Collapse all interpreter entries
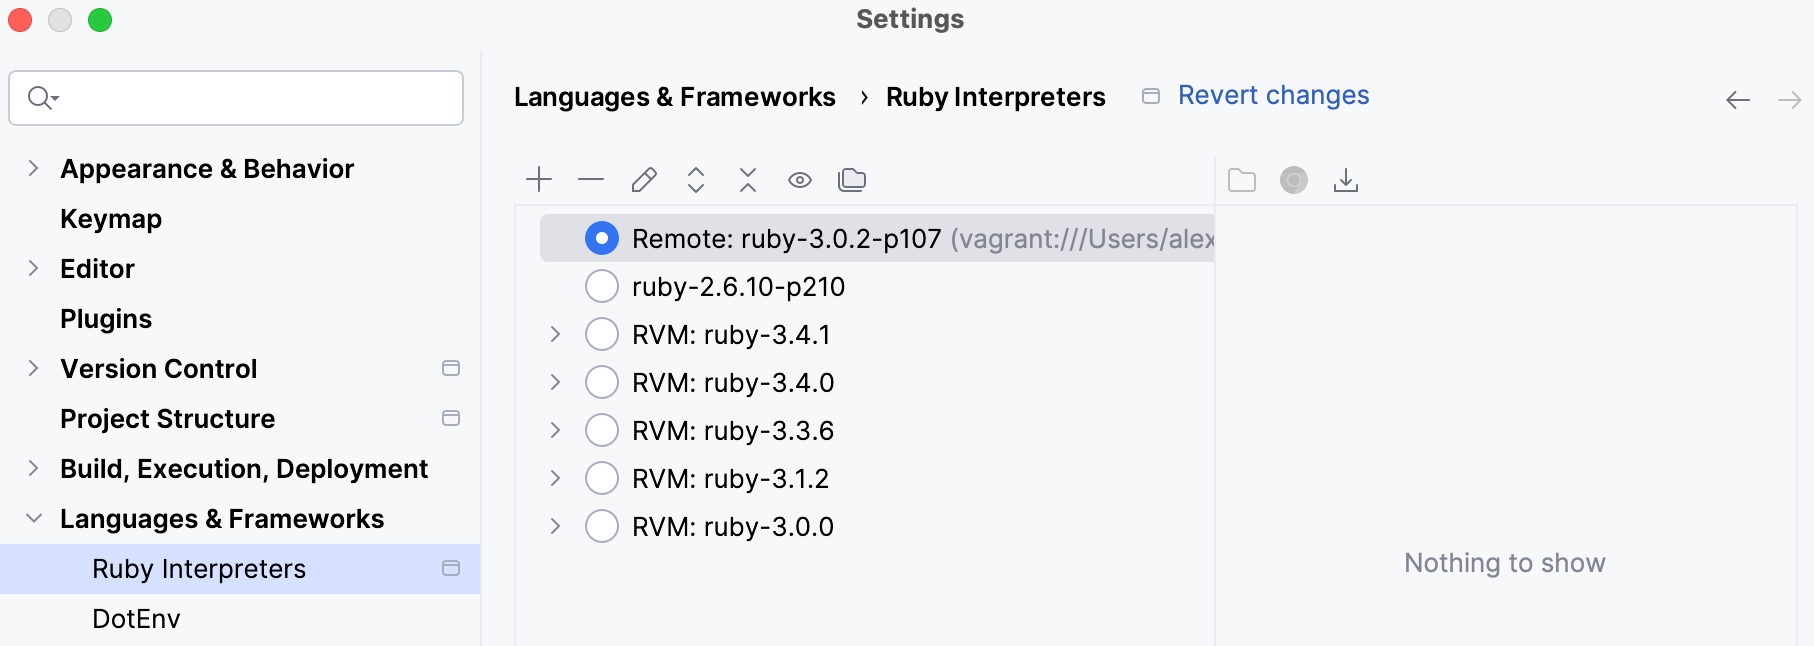Image resolution: width=1814 pixels, height=646 pixels. click(747, 179)
